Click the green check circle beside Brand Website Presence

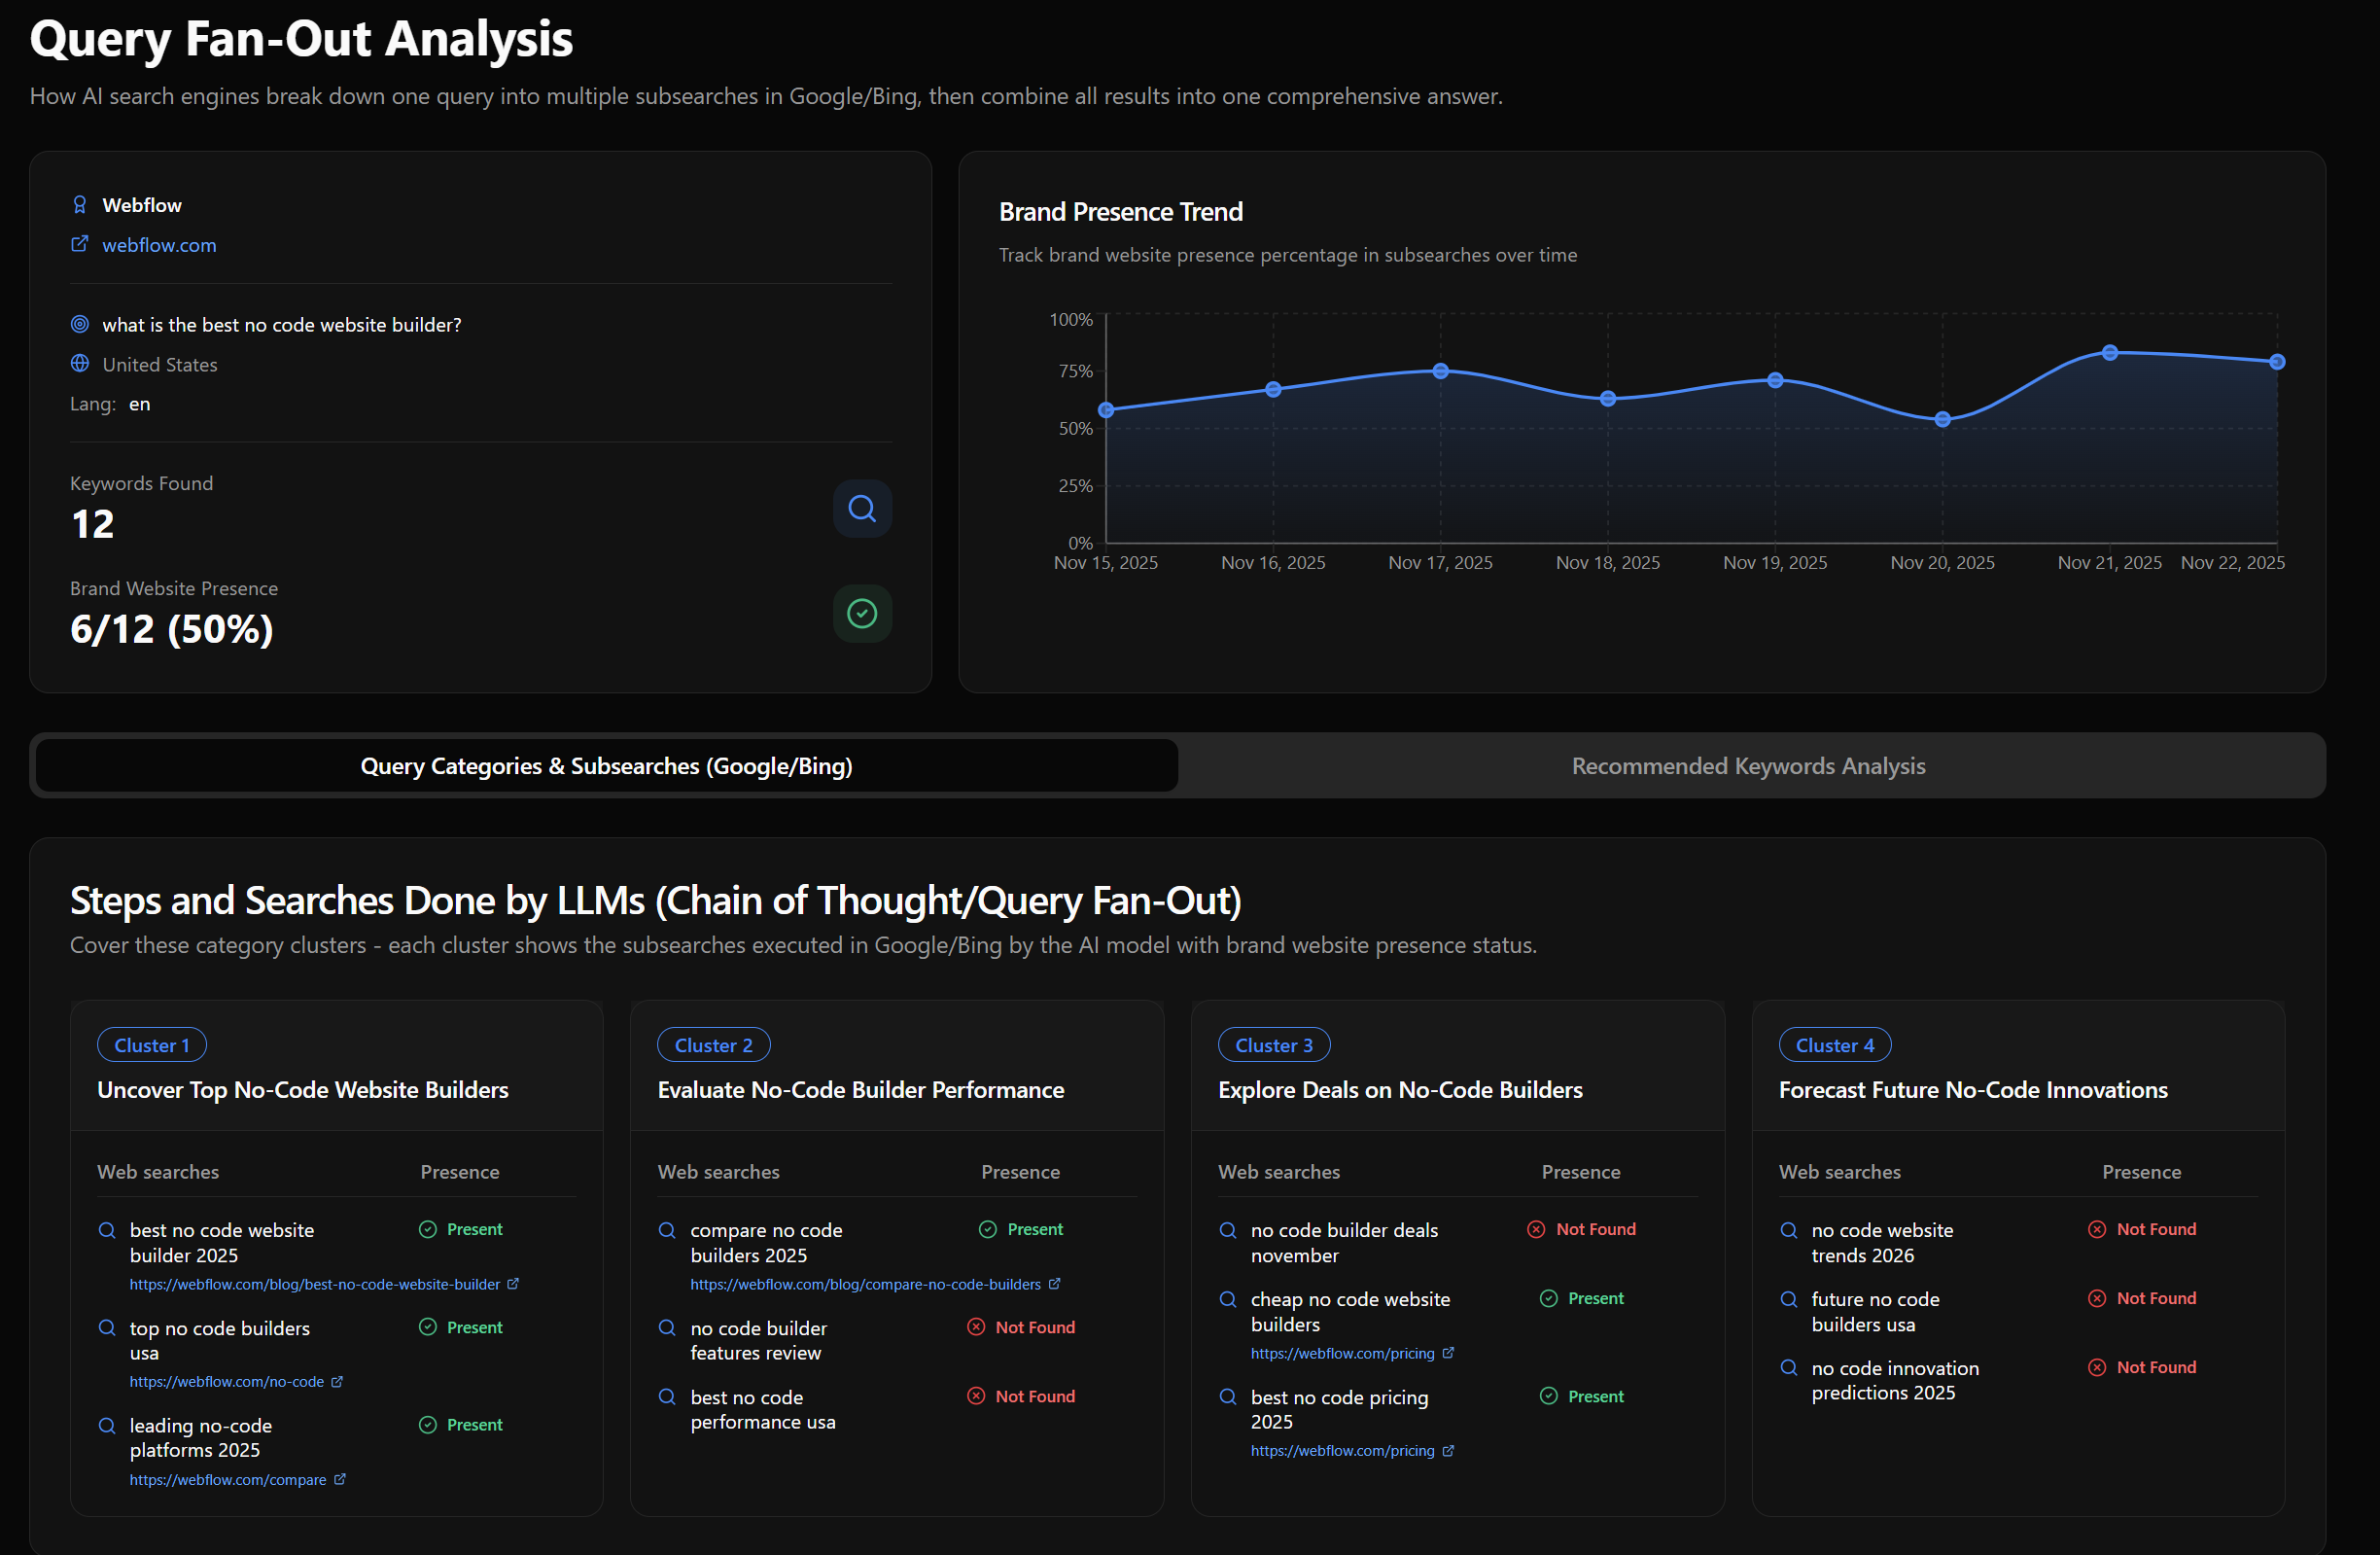862,613
